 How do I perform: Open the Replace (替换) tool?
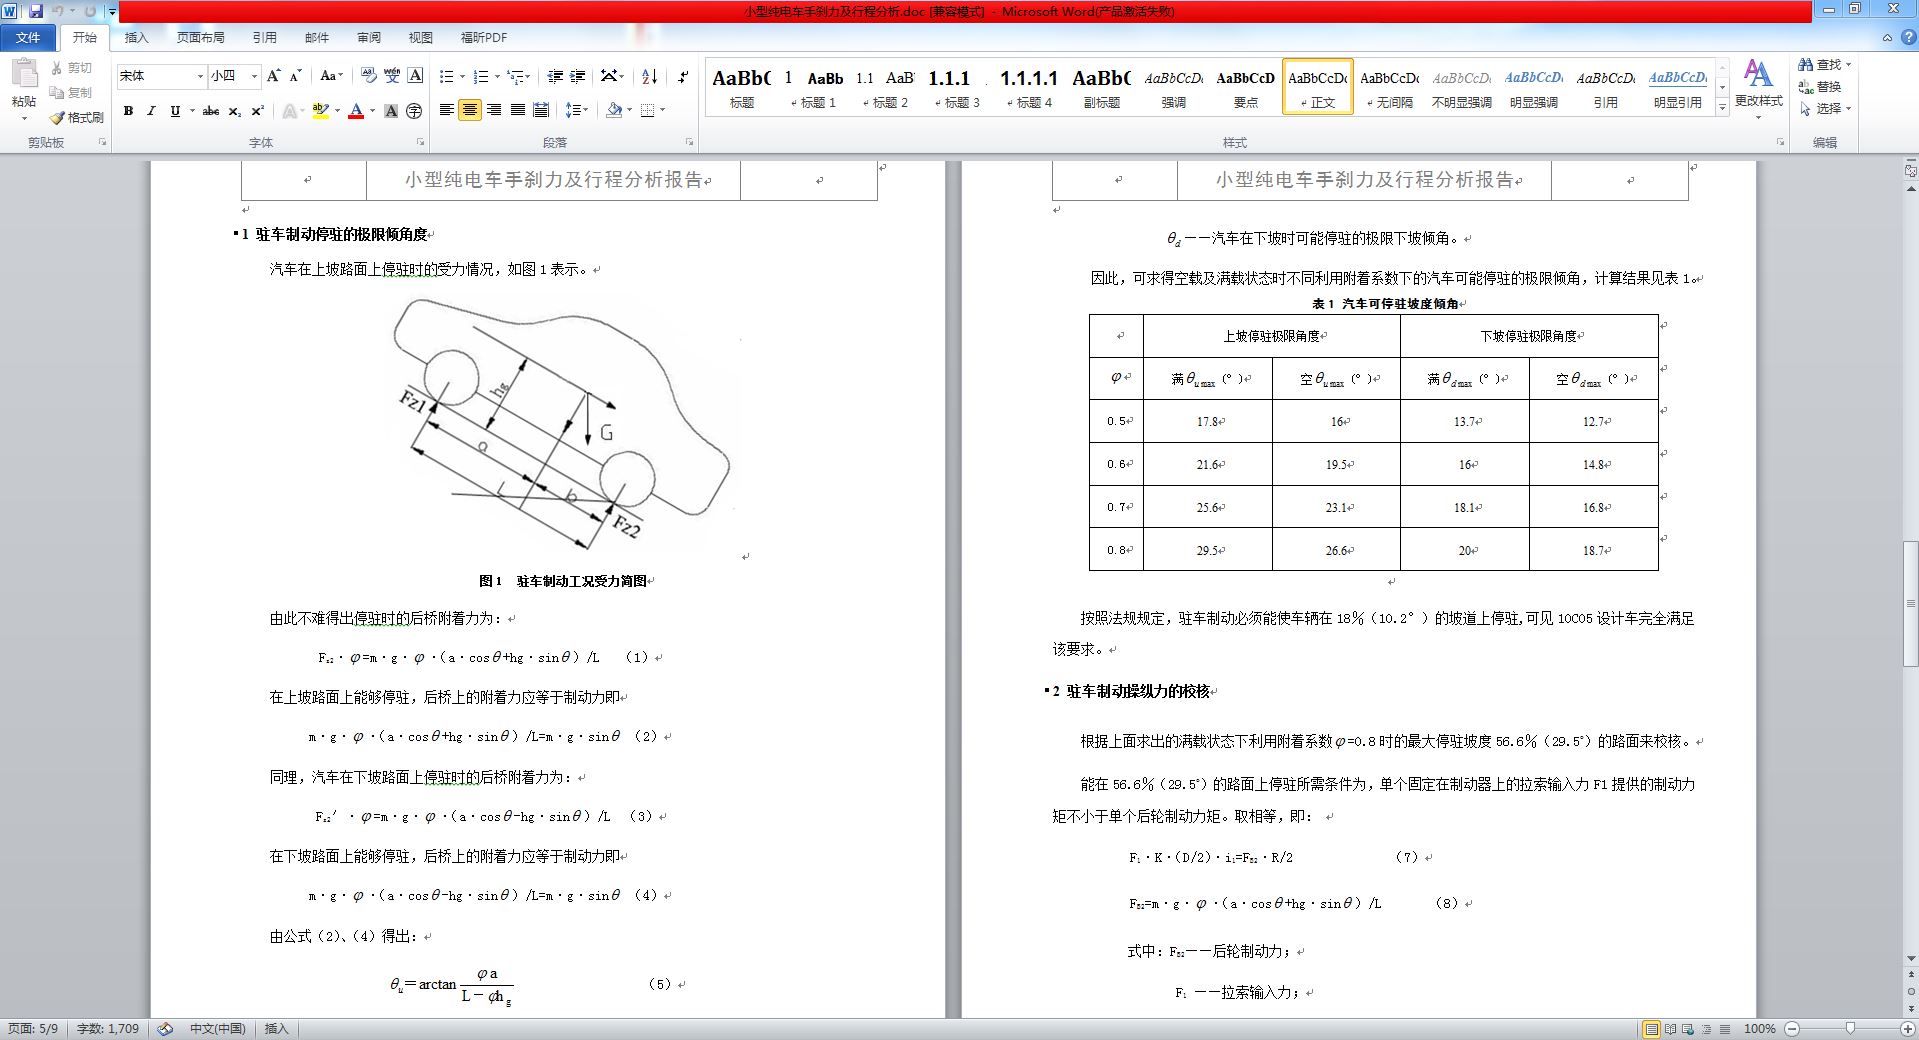click(x=1820, y=87)
